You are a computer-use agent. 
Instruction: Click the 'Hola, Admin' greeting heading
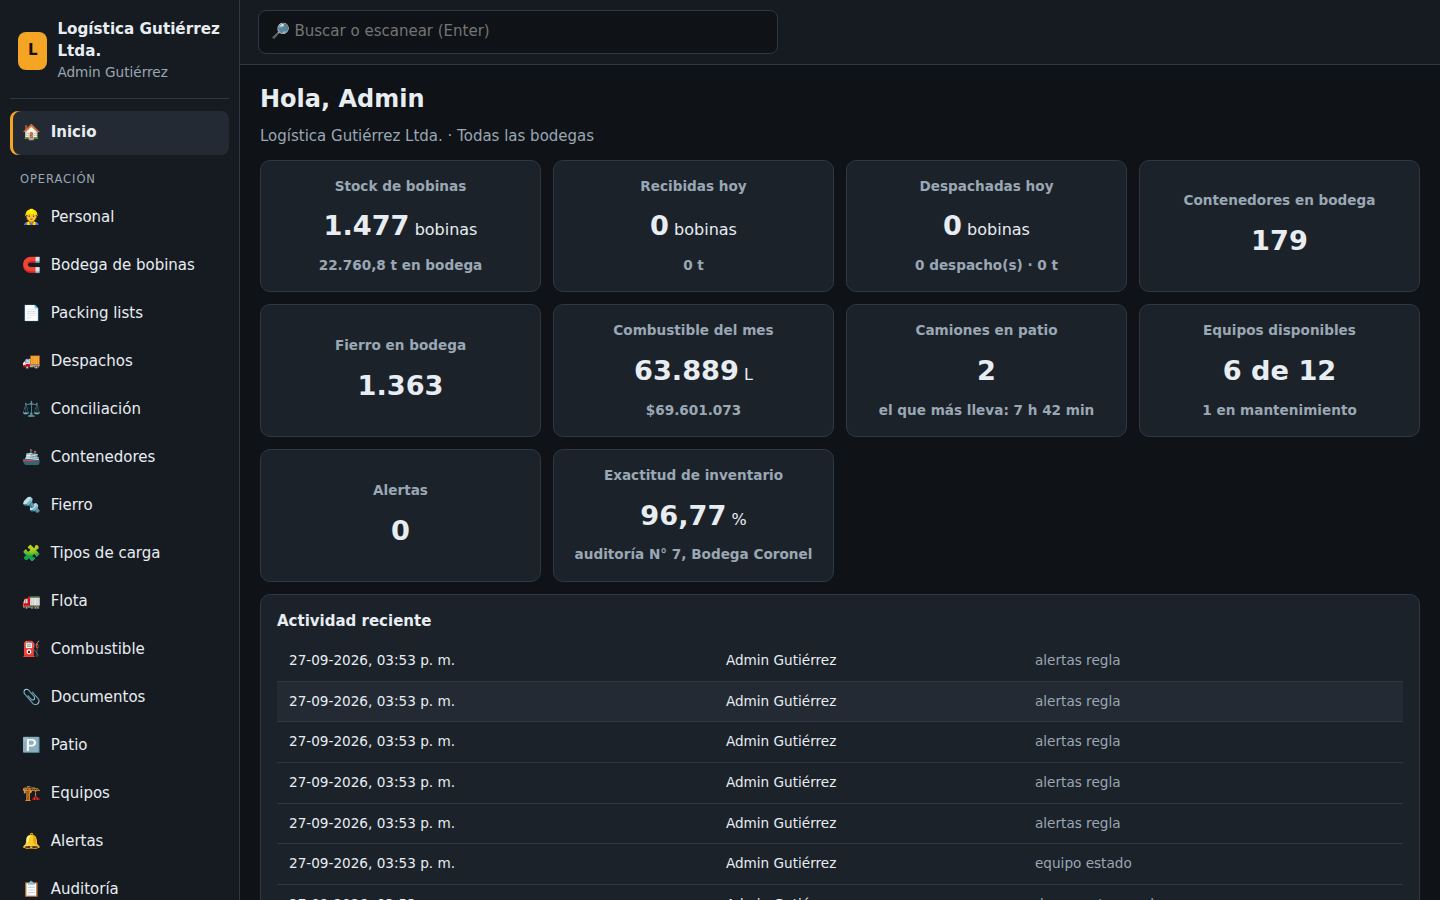[342, 98]
